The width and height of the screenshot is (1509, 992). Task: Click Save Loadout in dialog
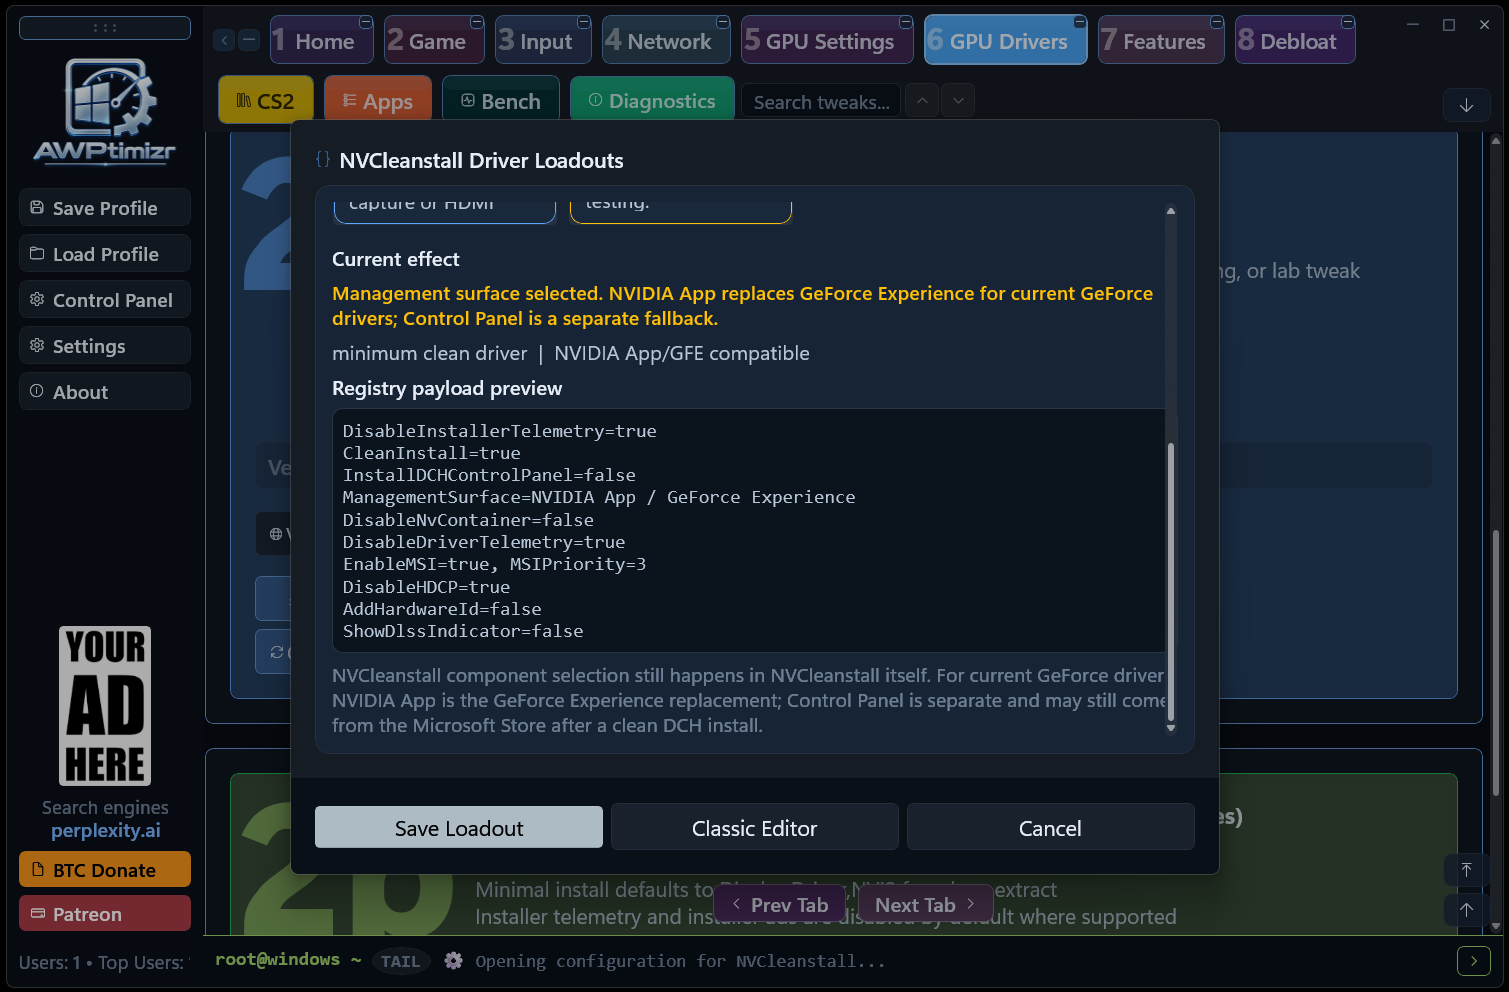tap(459, 828)
